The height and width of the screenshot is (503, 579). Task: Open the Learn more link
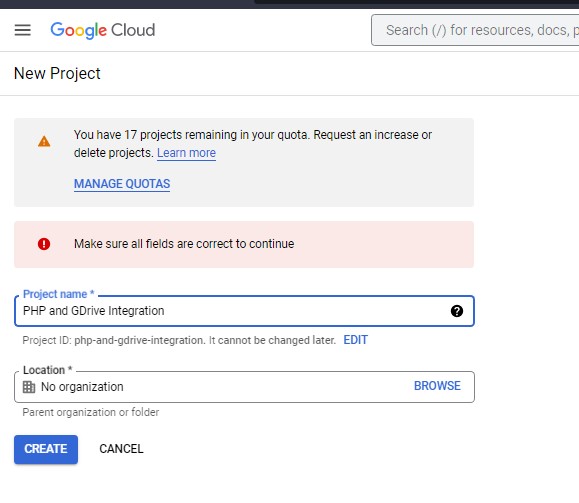(x=186, y=153)
